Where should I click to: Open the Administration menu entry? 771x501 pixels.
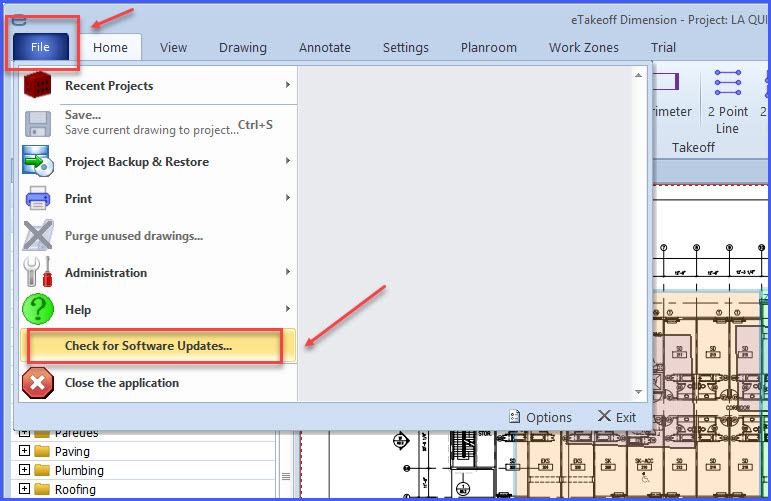158,272
